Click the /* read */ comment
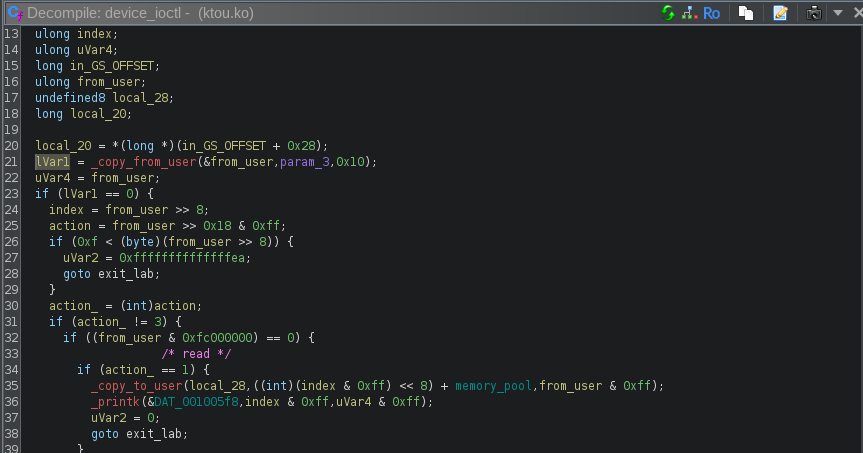 click(196, 354)
